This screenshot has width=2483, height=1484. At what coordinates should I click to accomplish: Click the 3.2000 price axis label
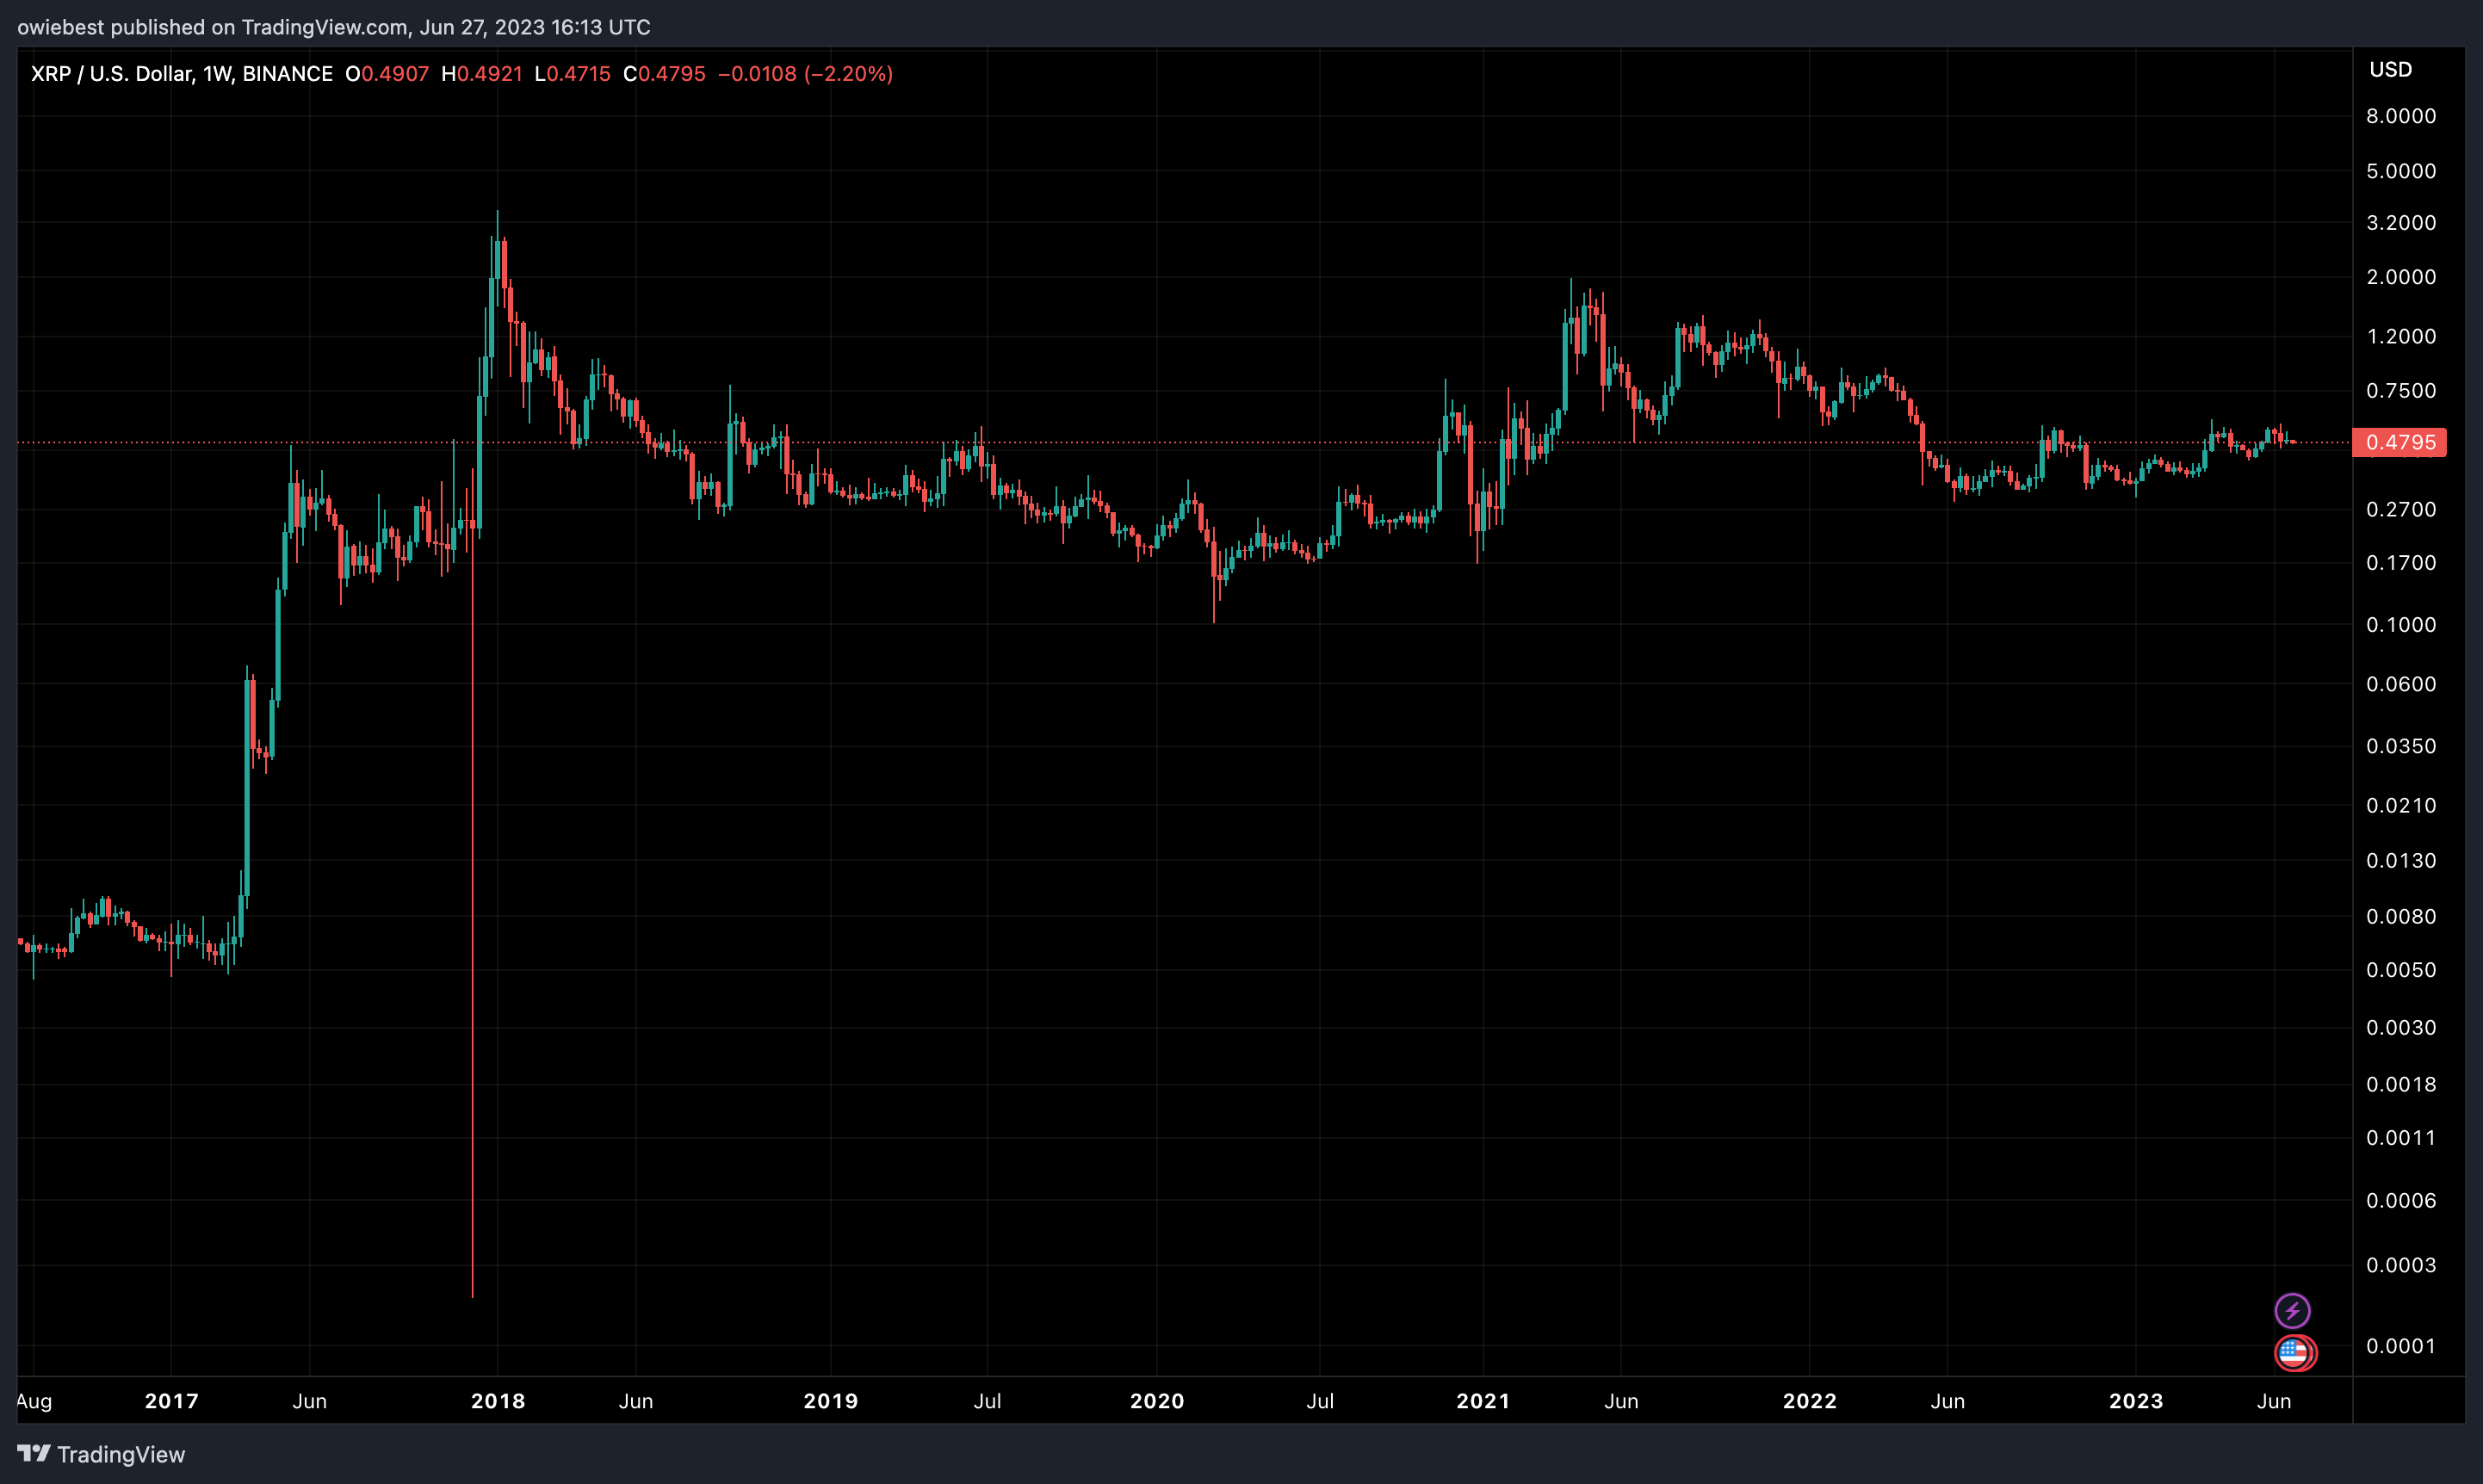tap(2400, 223)
